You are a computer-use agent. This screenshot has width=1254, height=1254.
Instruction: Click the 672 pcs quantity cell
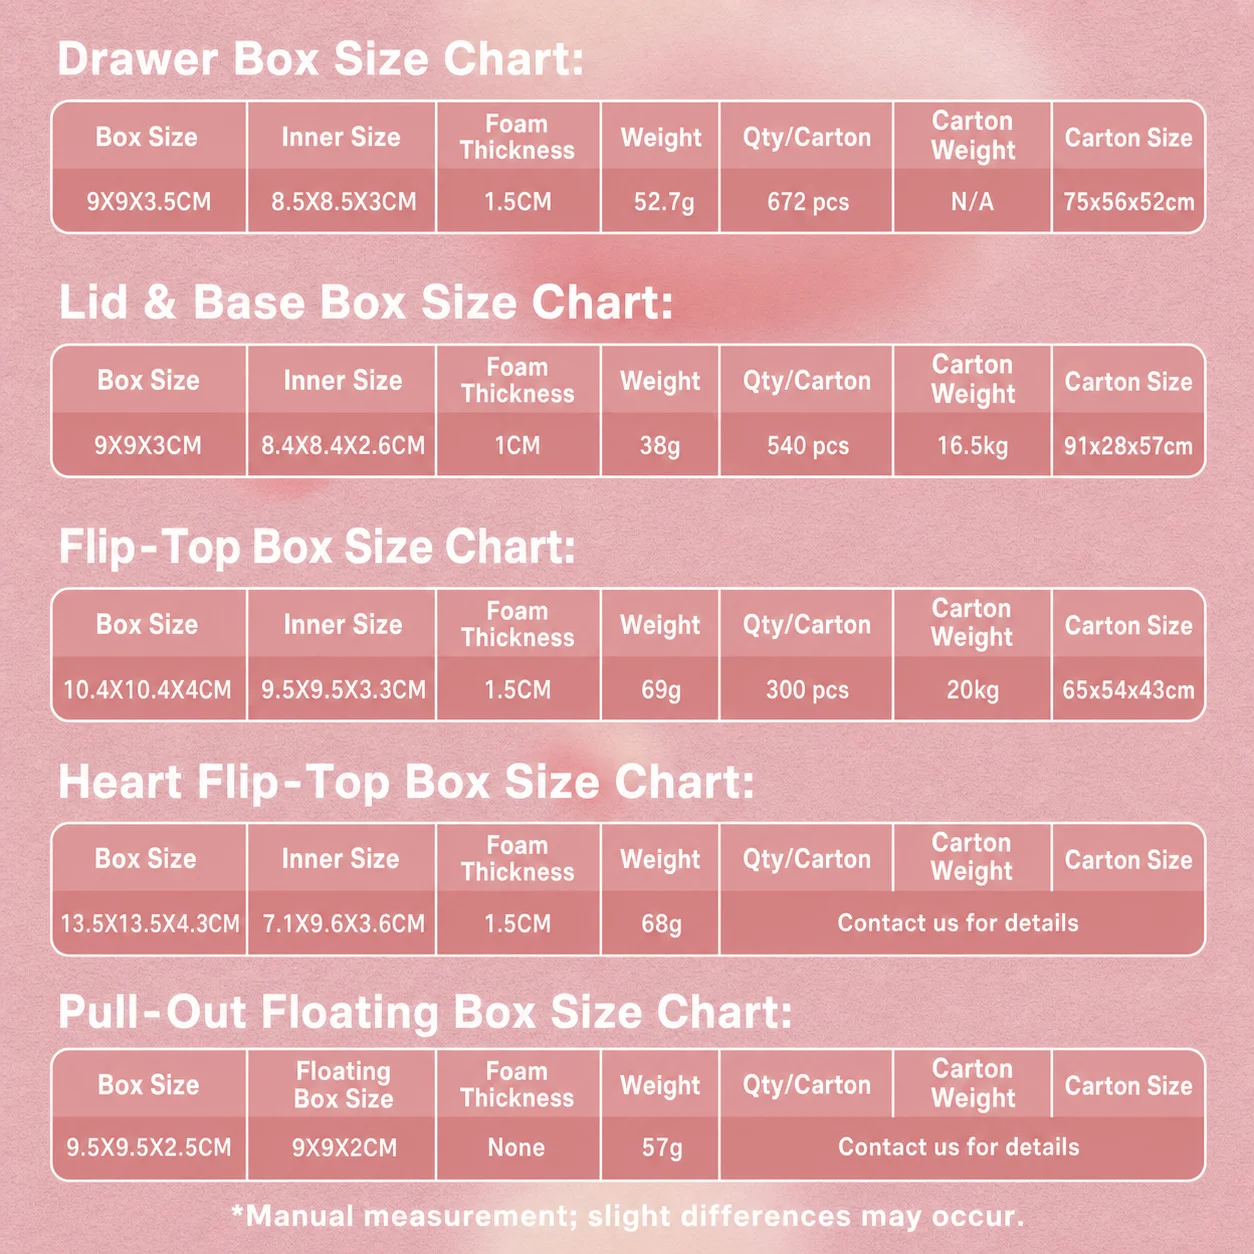tap(807, 201)
